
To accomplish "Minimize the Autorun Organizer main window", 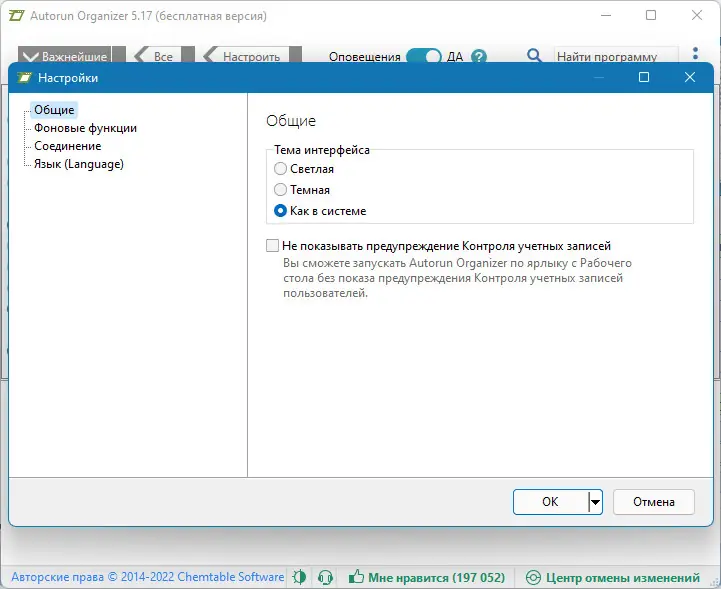I will coord(606,15).
